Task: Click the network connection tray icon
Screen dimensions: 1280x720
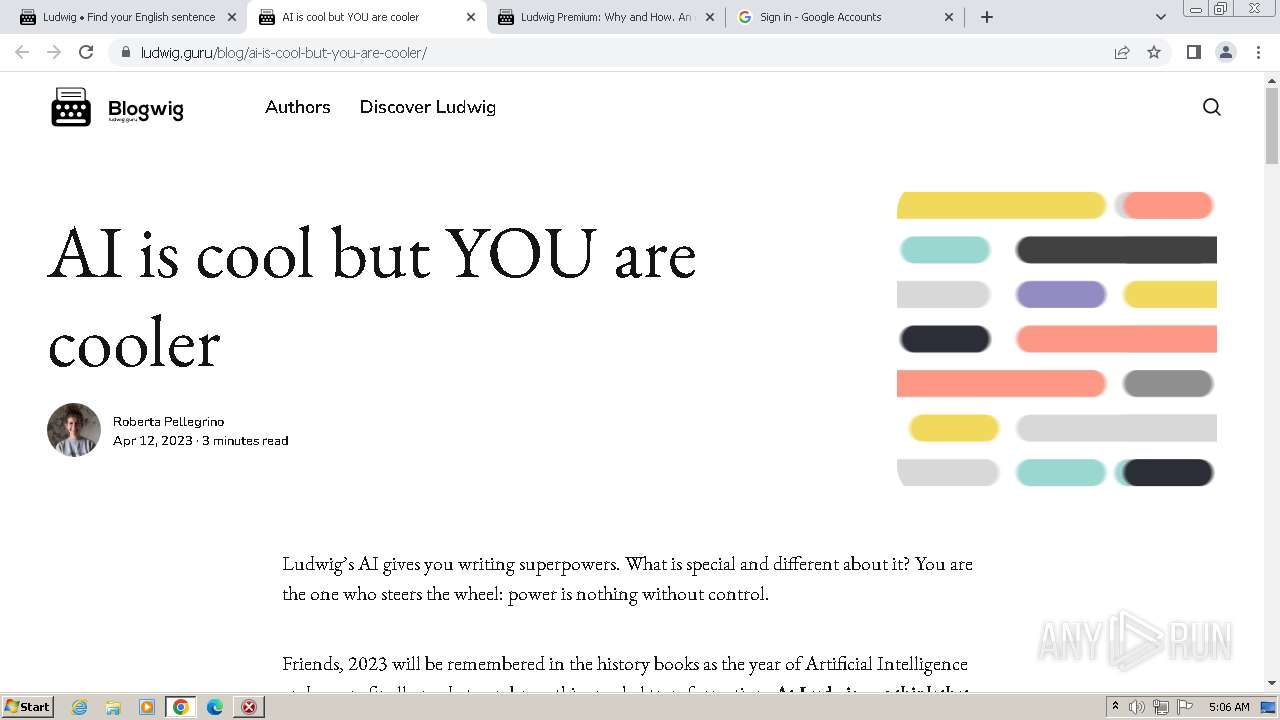Action: [1161, 707]
